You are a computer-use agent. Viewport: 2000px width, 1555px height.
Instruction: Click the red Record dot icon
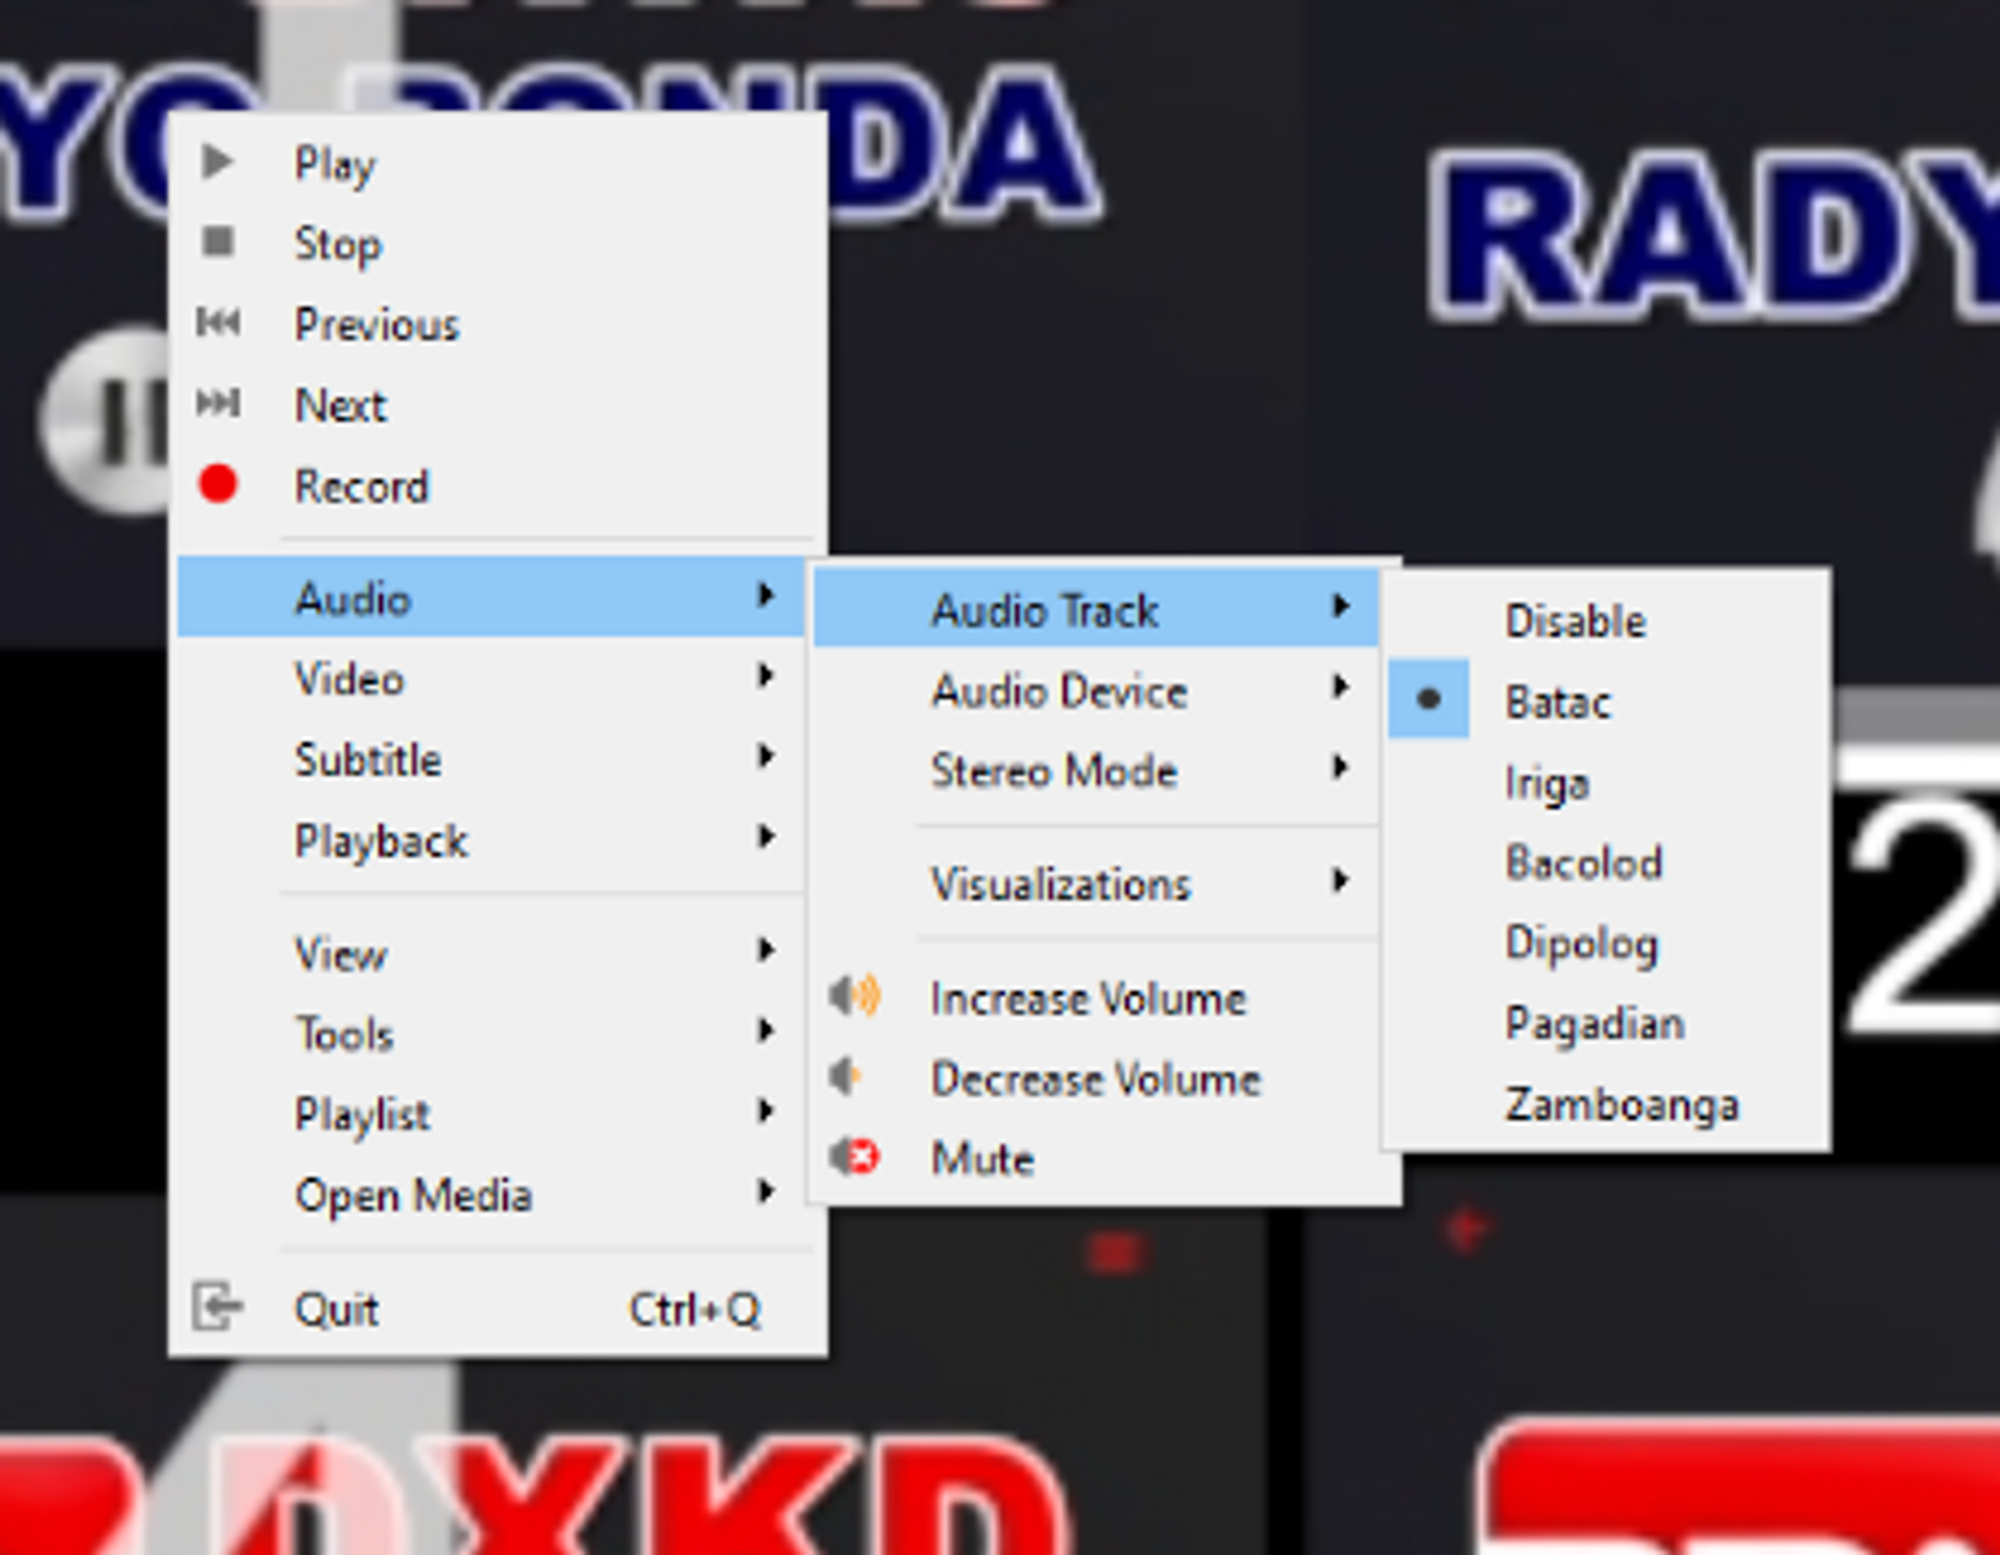point(218,484)
